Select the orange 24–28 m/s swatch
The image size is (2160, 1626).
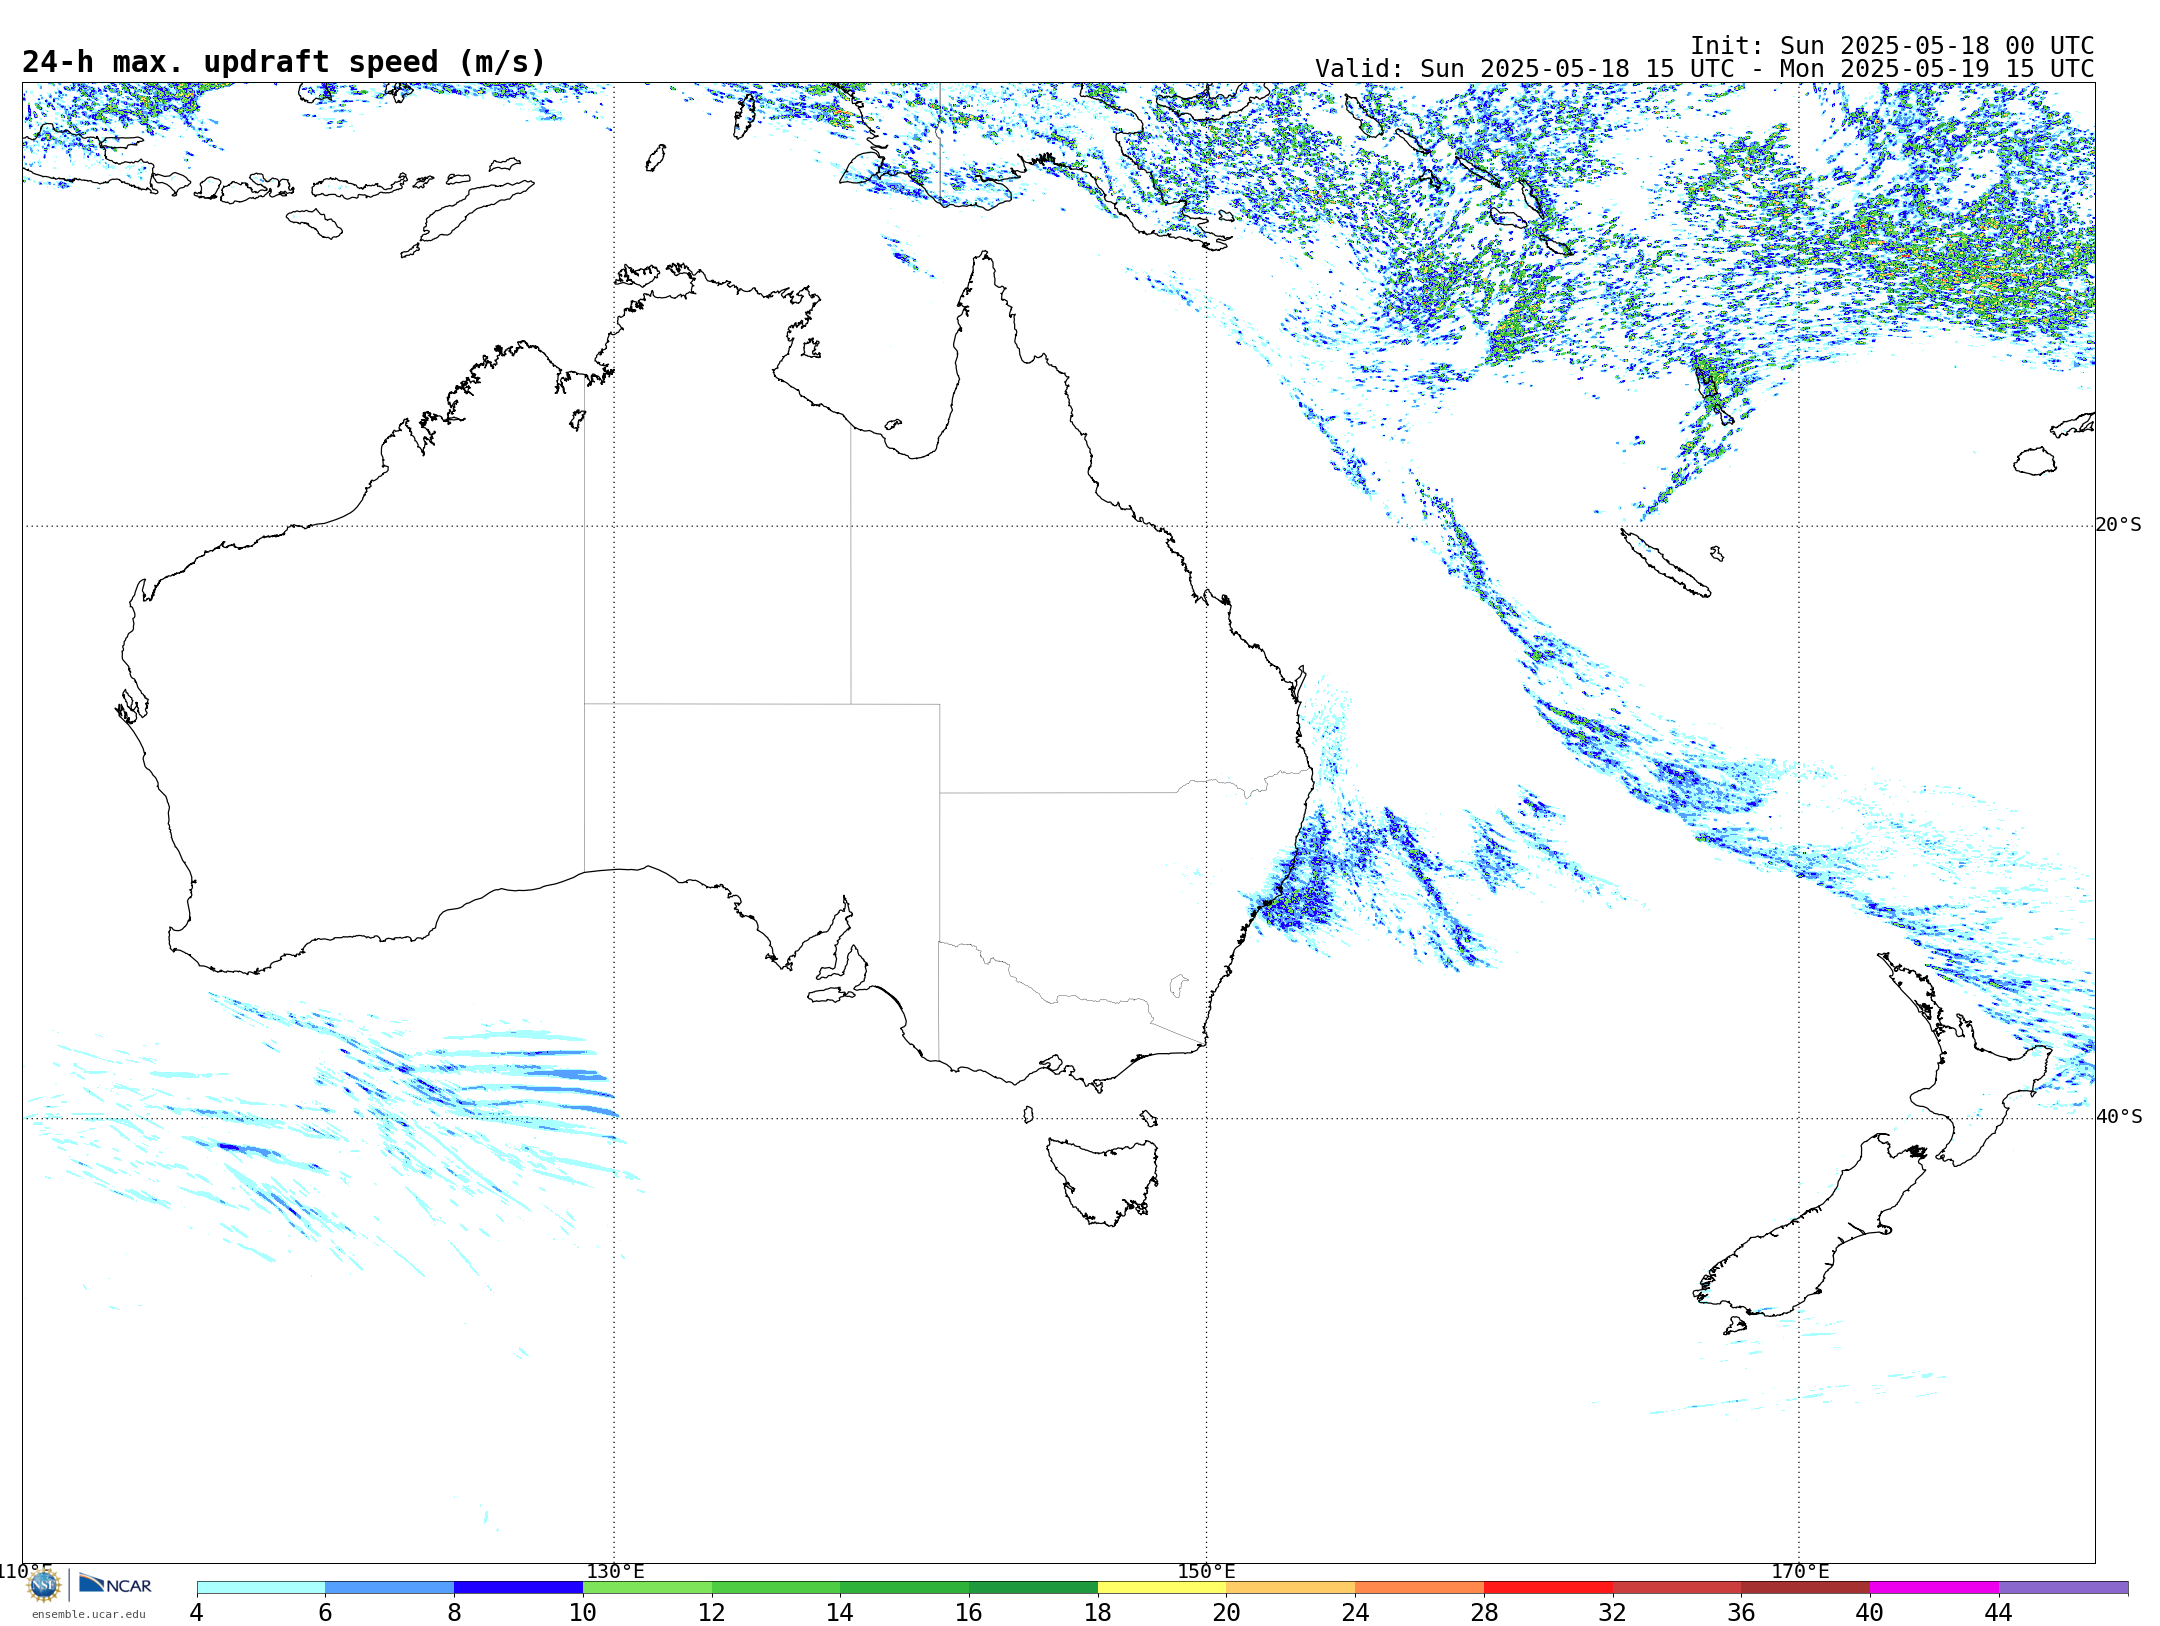[x=1420, y=1588]
